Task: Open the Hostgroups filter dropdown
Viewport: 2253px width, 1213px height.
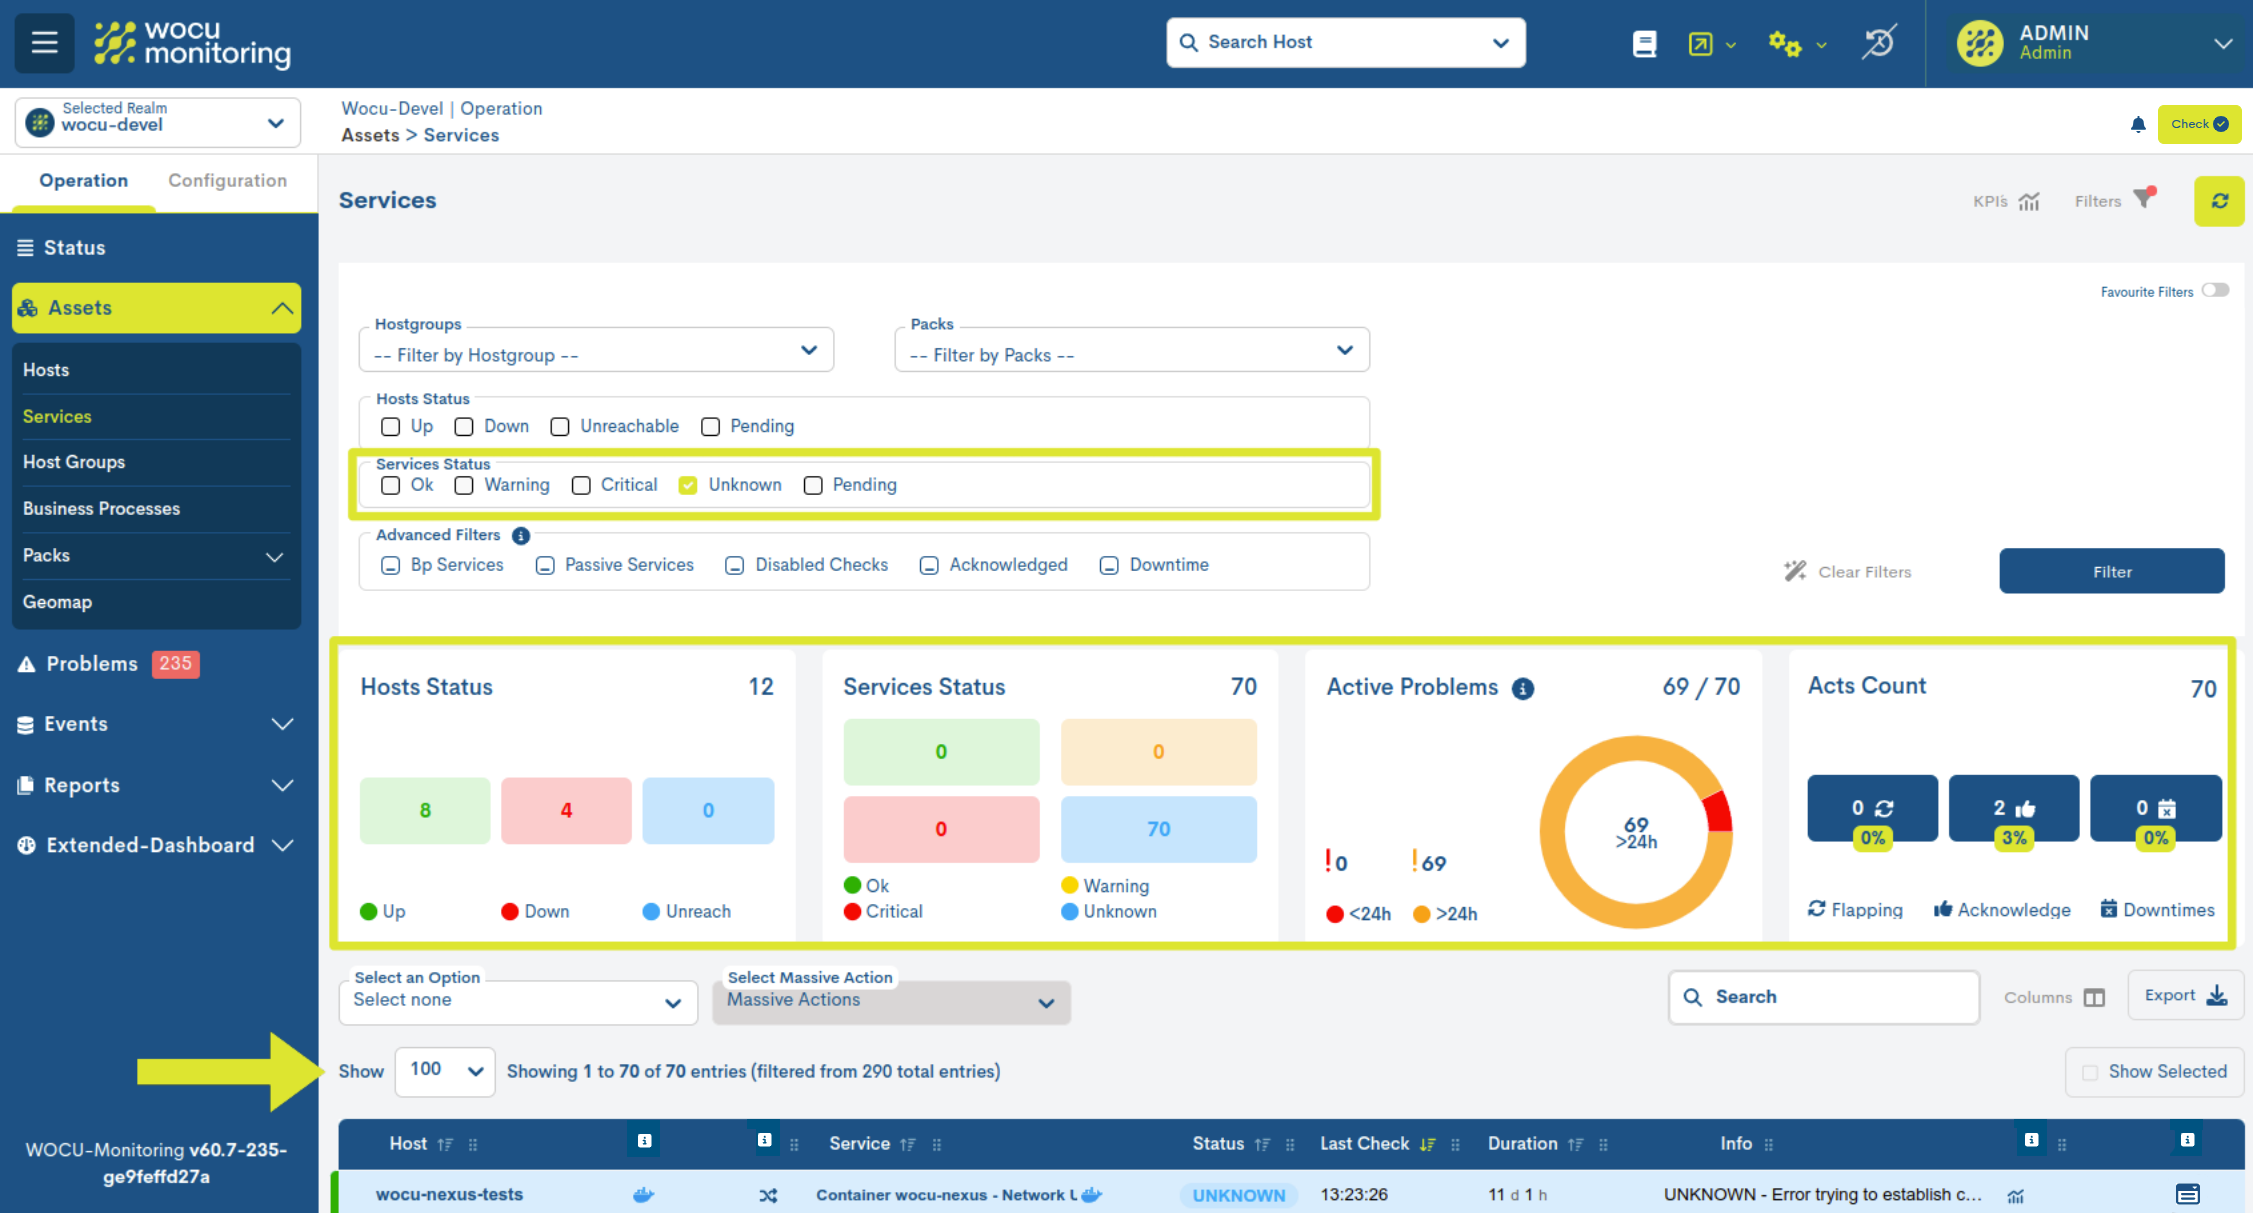Action: click(596, 352)
